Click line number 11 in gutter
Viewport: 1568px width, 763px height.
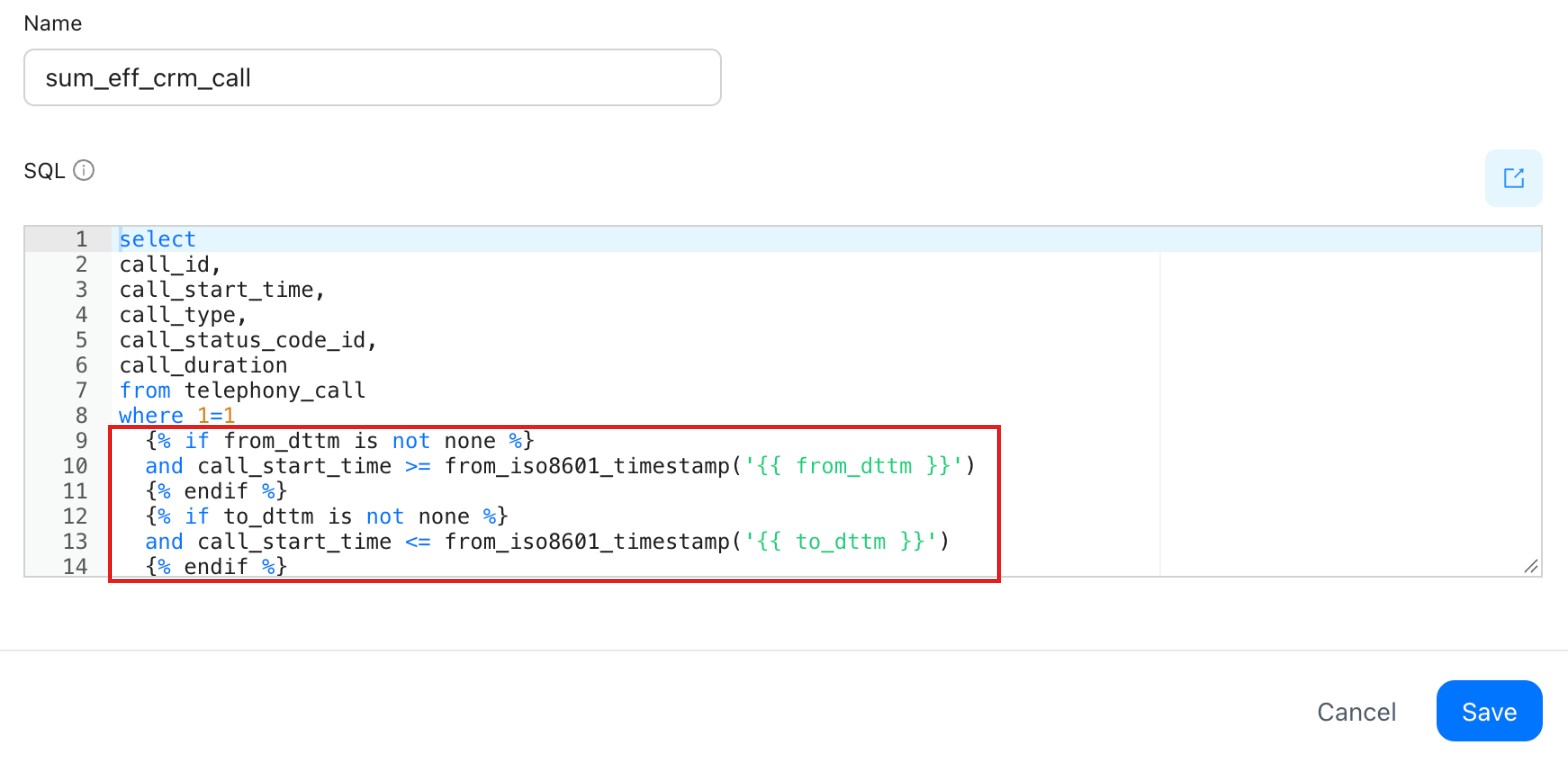(x=74, y=491)
